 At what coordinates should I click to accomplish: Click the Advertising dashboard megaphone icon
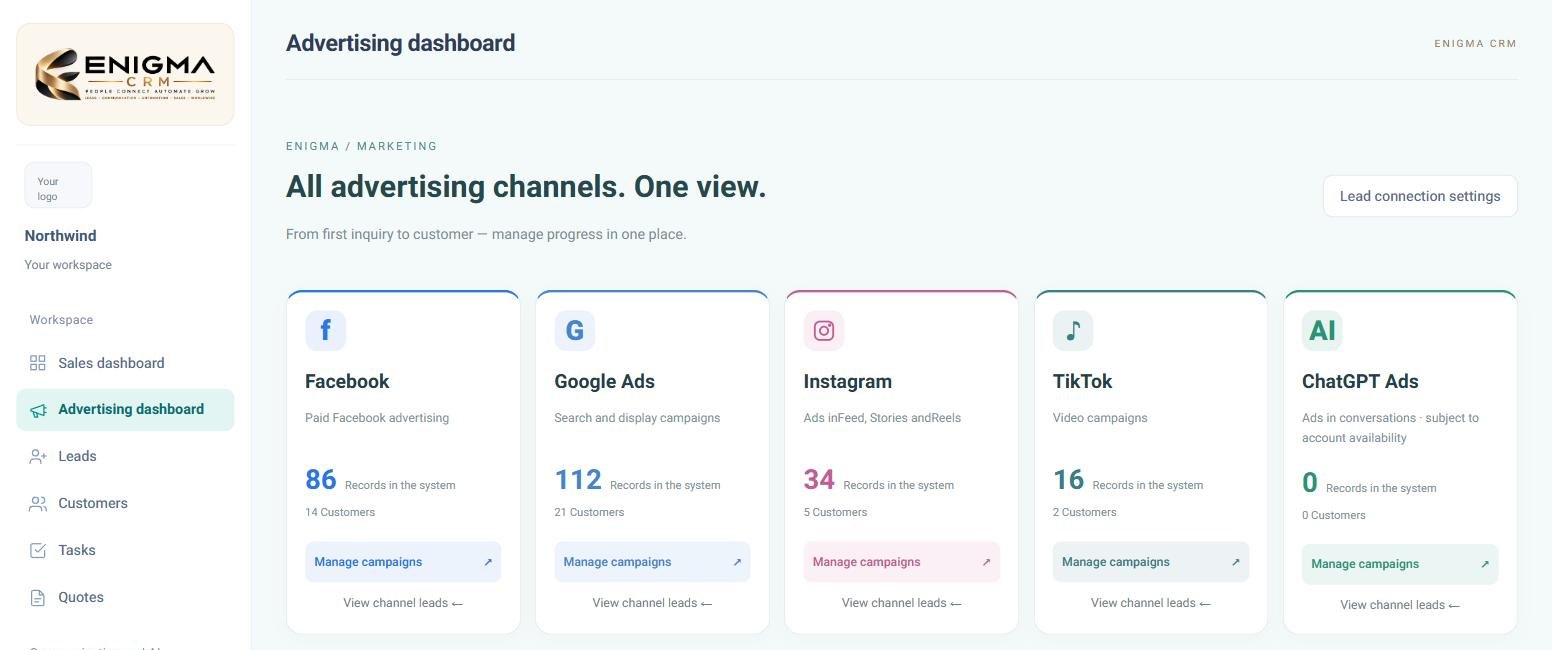(x=38, y=410)
